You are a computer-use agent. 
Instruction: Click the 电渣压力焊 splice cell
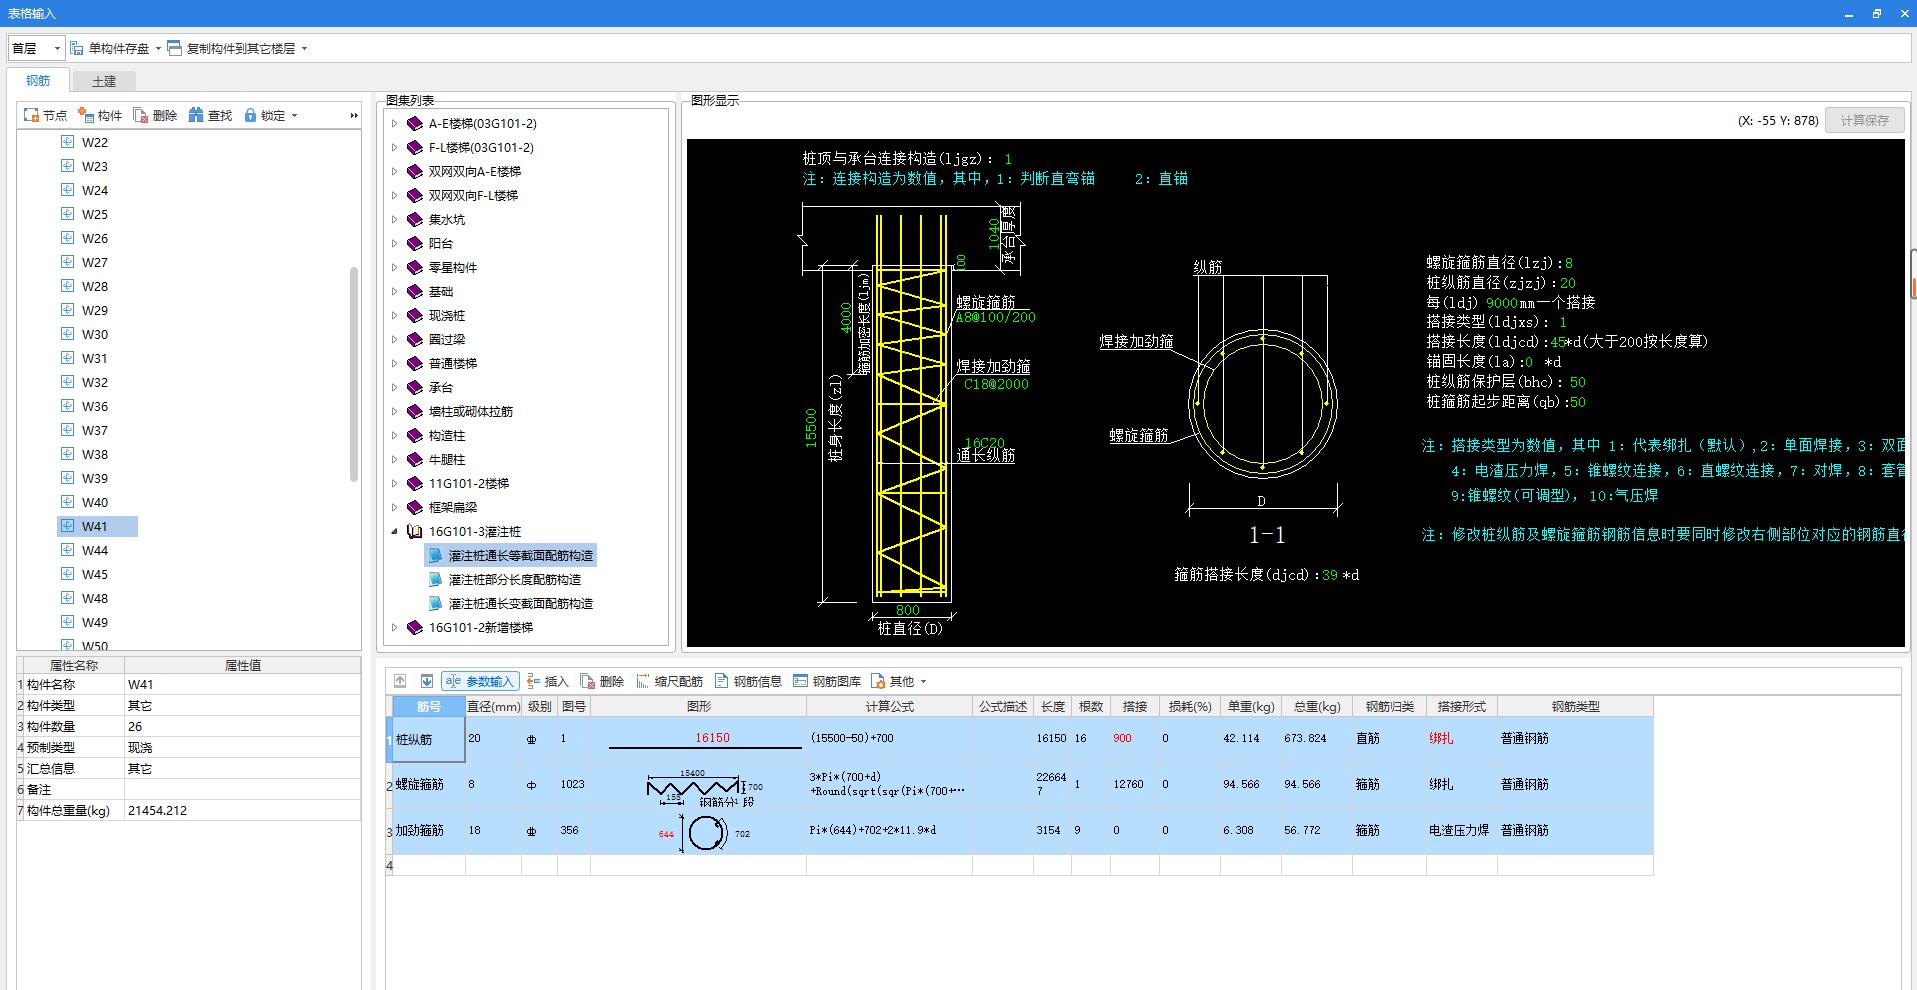coord(1461,831)
